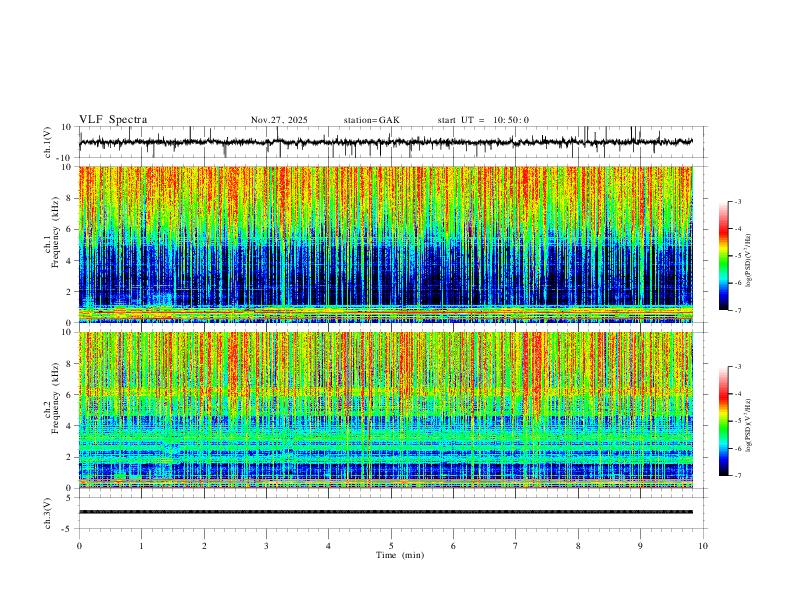This screenshot has height=612, width=792.
Task: Click inside the ch.2 spectrogram panel
Action: [x=386, y=410]
